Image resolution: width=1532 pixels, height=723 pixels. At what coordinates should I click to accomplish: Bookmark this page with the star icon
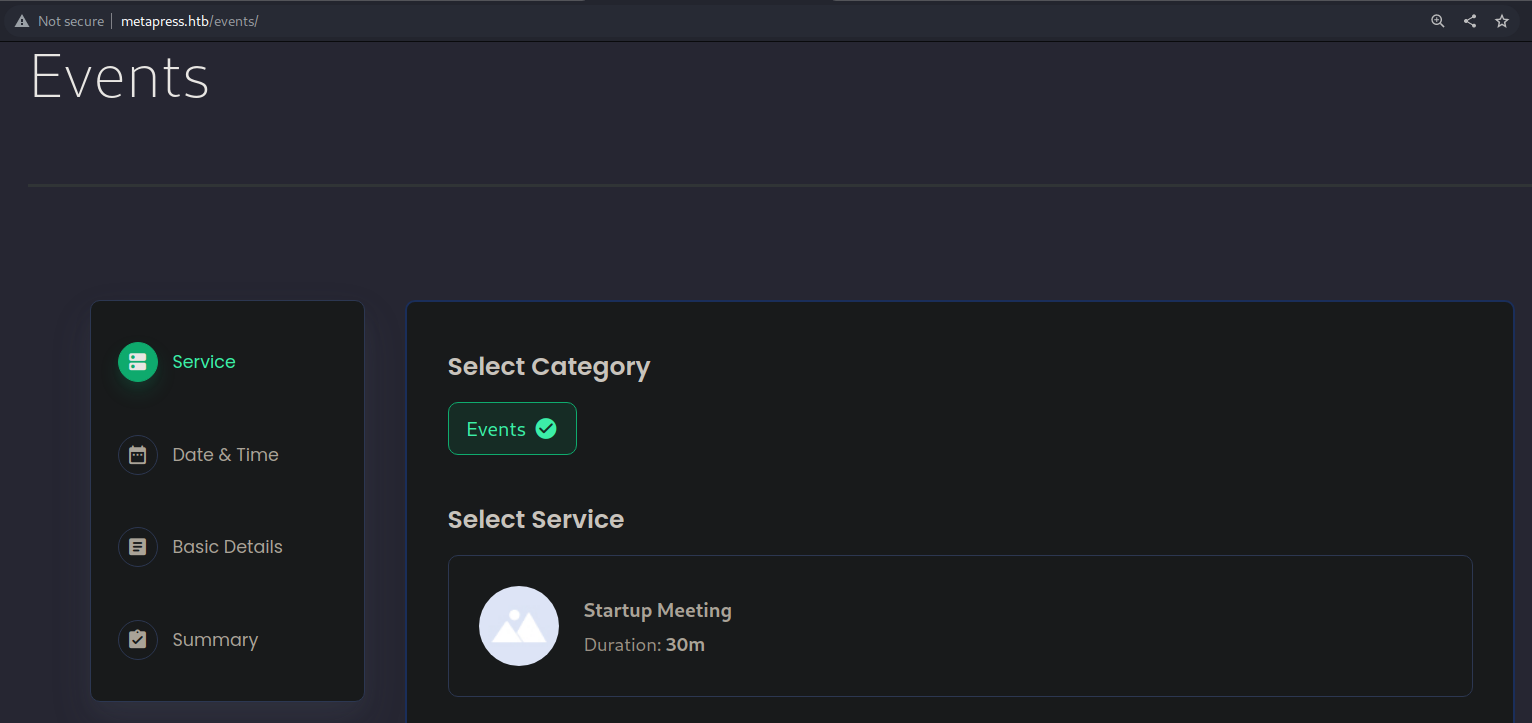tap(1502, 21)
